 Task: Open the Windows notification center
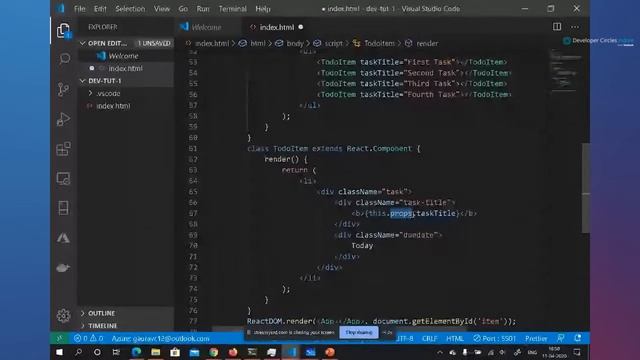pyautogui.click(x=577, y=352)
